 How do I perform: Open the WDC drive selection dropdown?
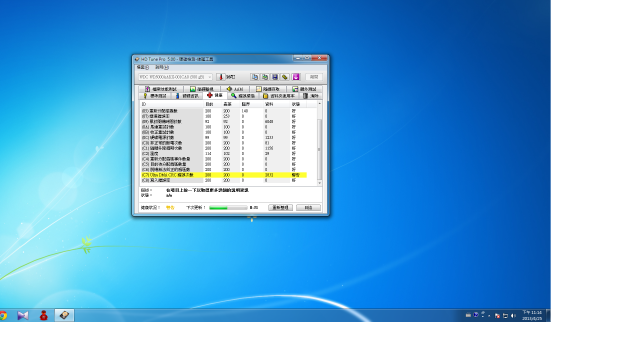pyautogui.click(x=175, y=77)
